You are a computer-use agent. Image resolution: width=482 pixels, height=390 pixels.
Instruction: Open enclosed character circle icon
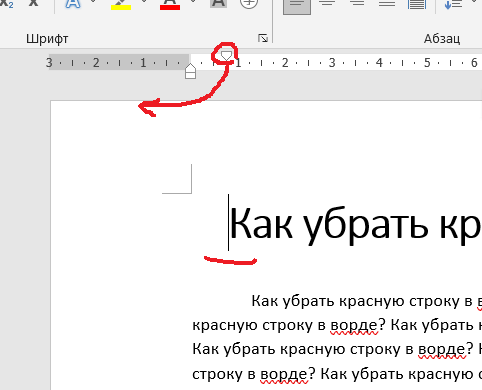[x=249, y=3]
